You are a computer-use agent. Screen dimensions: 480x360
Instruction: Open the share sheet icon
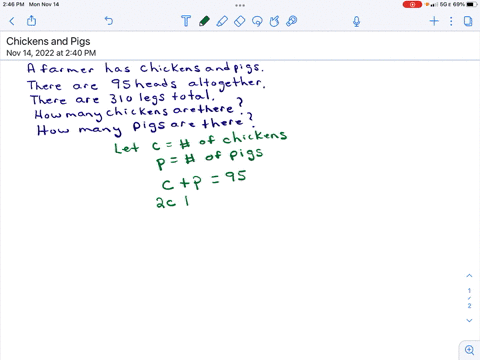pos(31,21)
